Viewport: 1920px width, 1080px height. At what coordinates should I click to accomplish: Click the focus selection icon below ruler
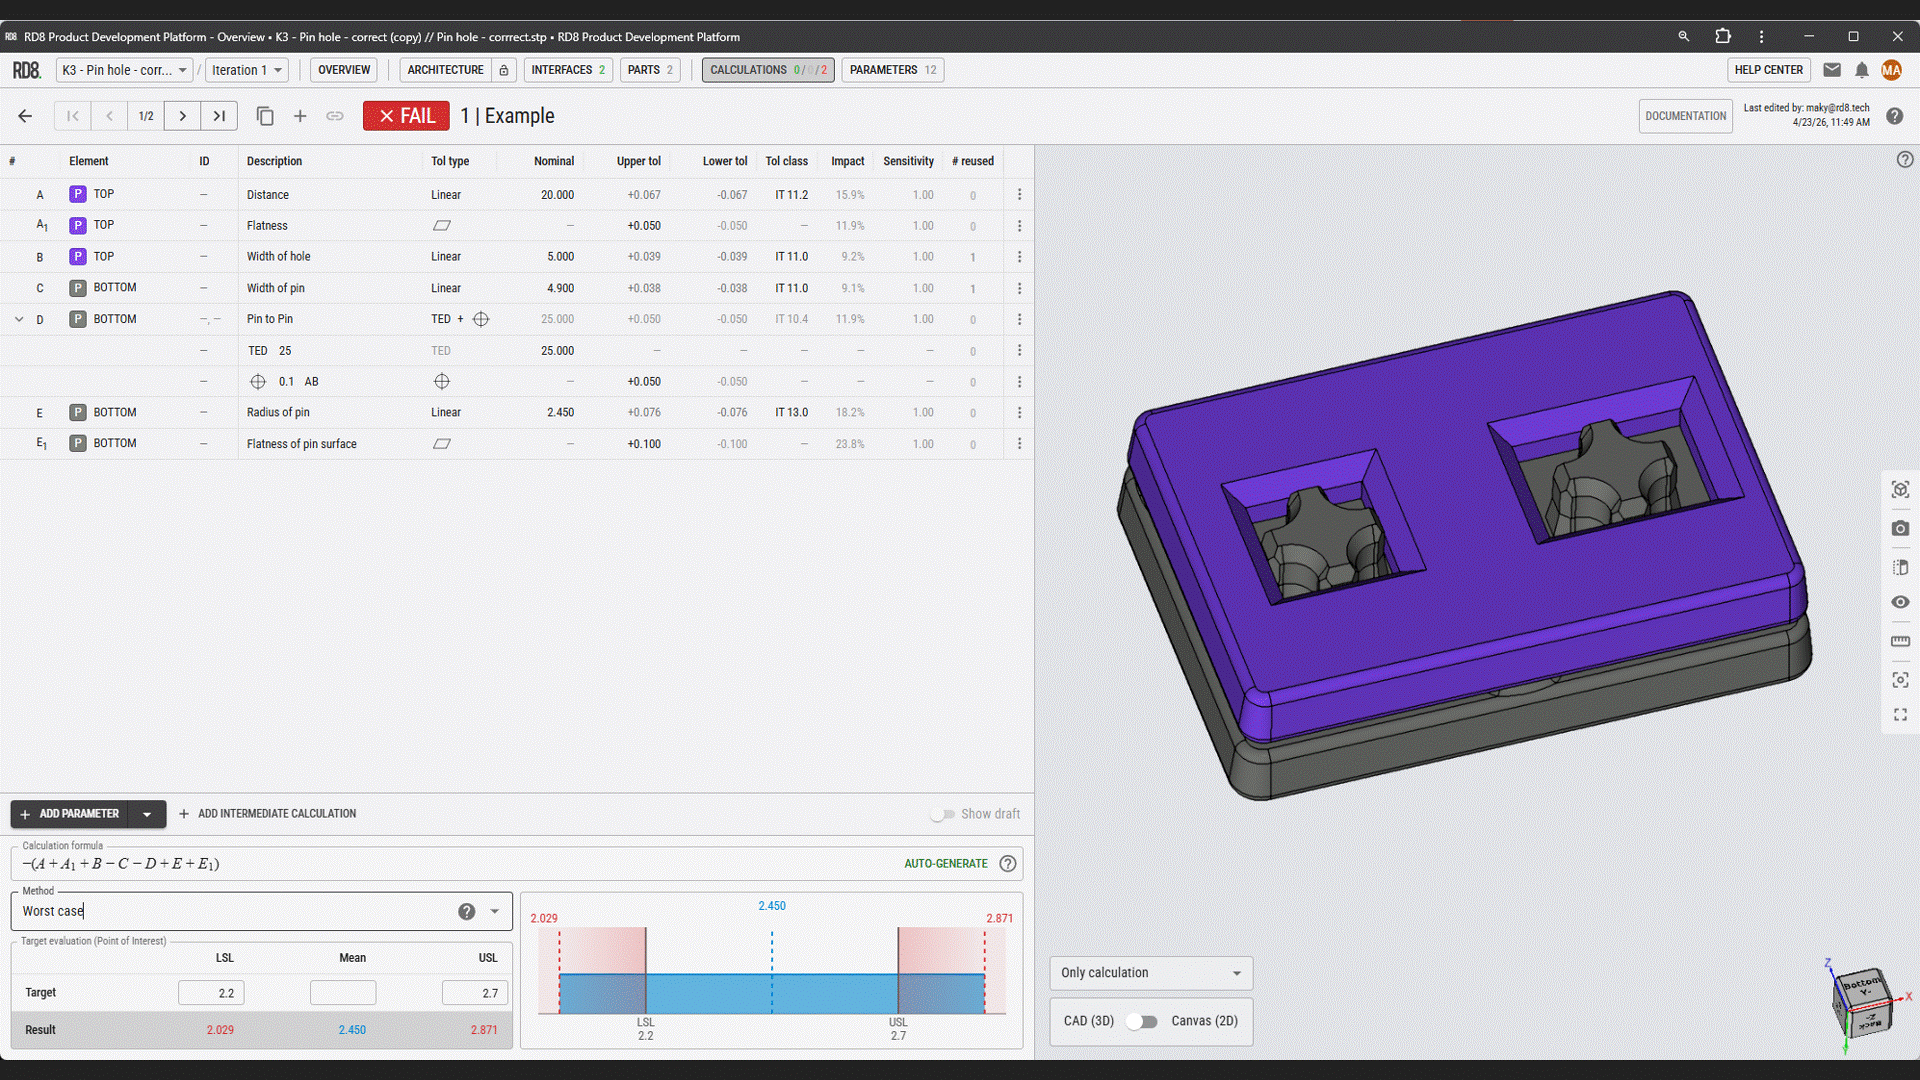(1900, 680)
